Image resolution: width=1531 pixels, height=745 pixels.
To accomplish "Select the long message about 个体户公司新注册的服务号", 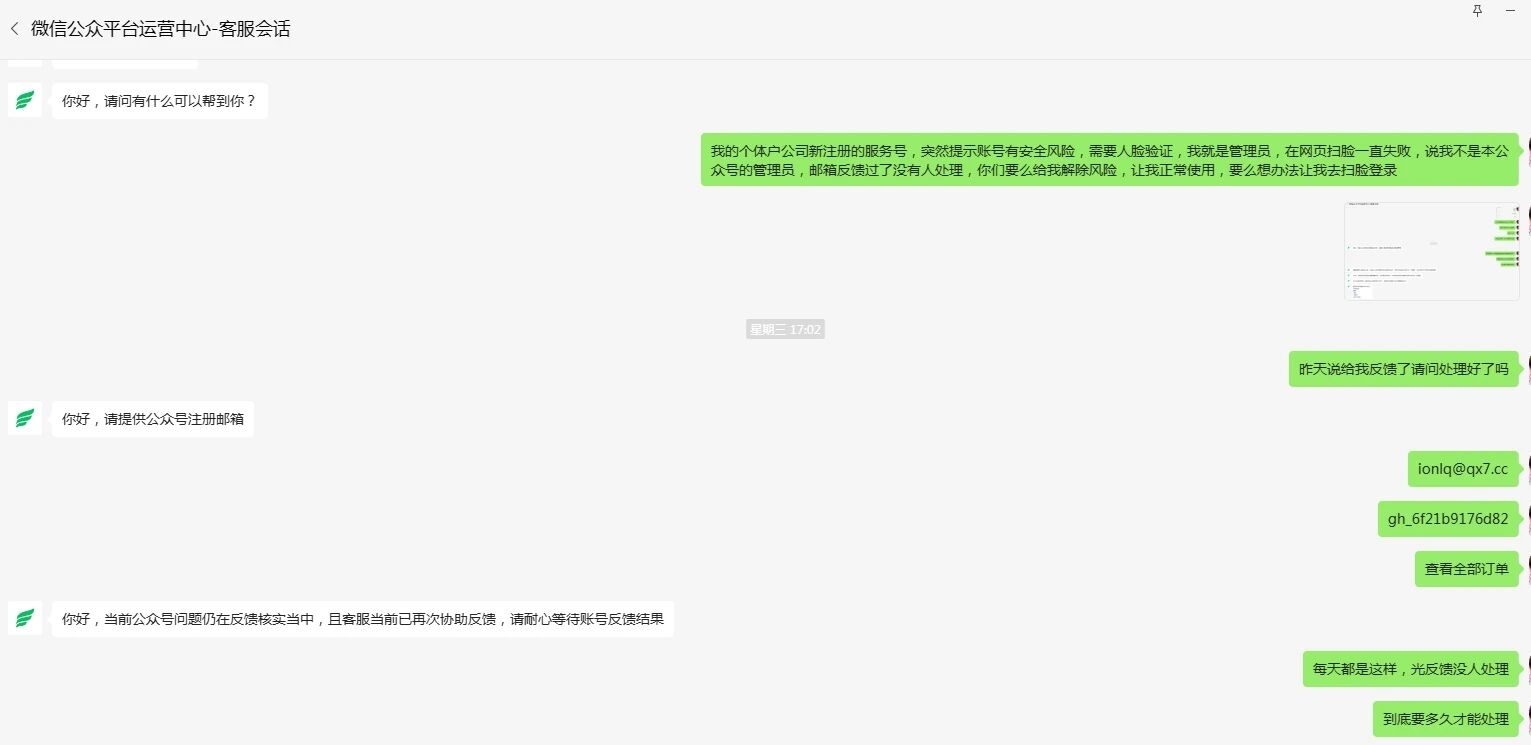I will (x=1109, y=160).
